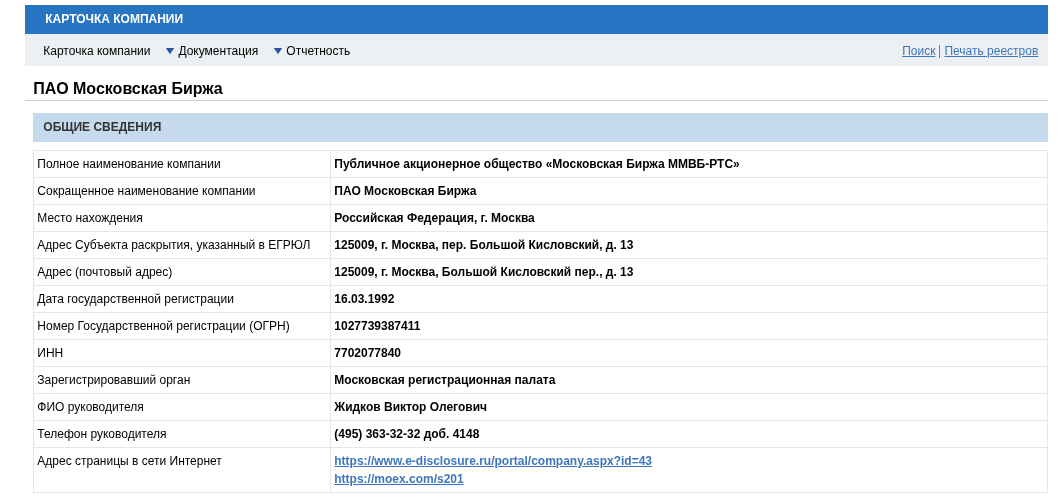The height and width of the screenshot is (498, 1064).
Task: Click the label Сокращенное наименование компании
Action: point(147,191)
